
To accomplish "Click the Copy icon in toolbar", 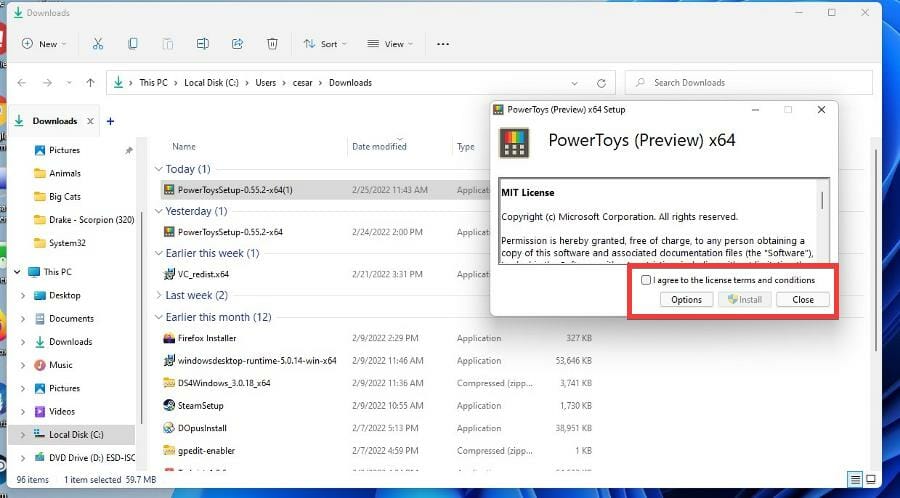I will [x=133, y=44].
